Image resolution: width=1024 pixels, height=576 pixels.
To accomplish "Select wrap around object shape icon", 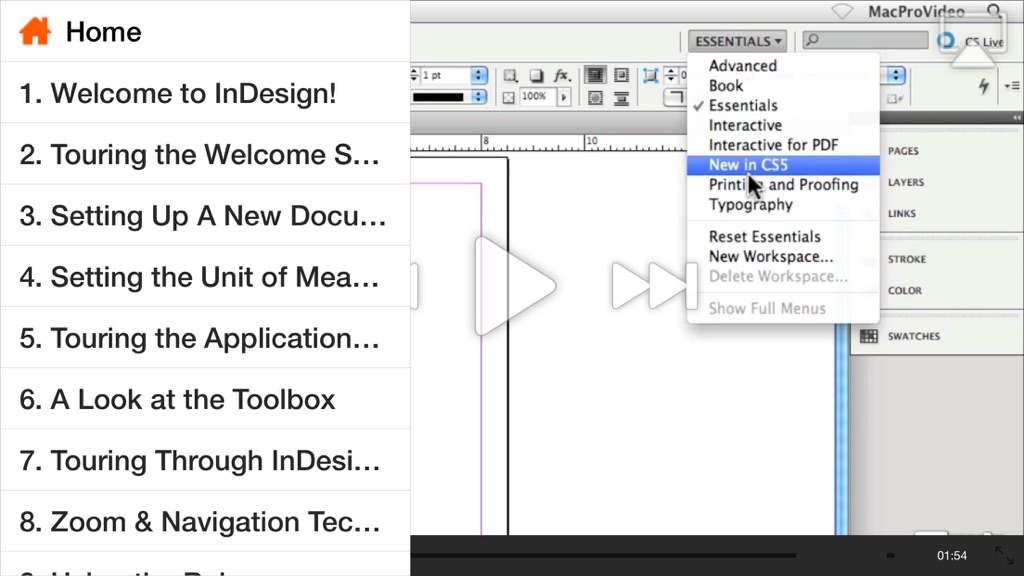I will (595, 98).
